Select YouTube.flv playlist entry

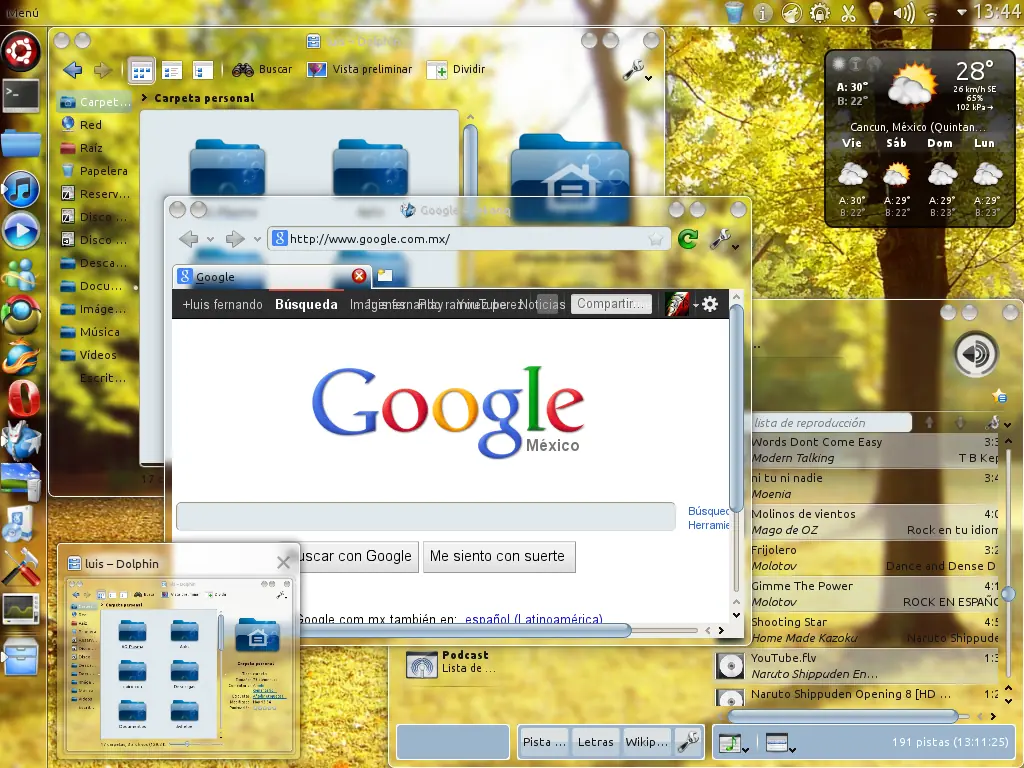click(x=857, y=665)
